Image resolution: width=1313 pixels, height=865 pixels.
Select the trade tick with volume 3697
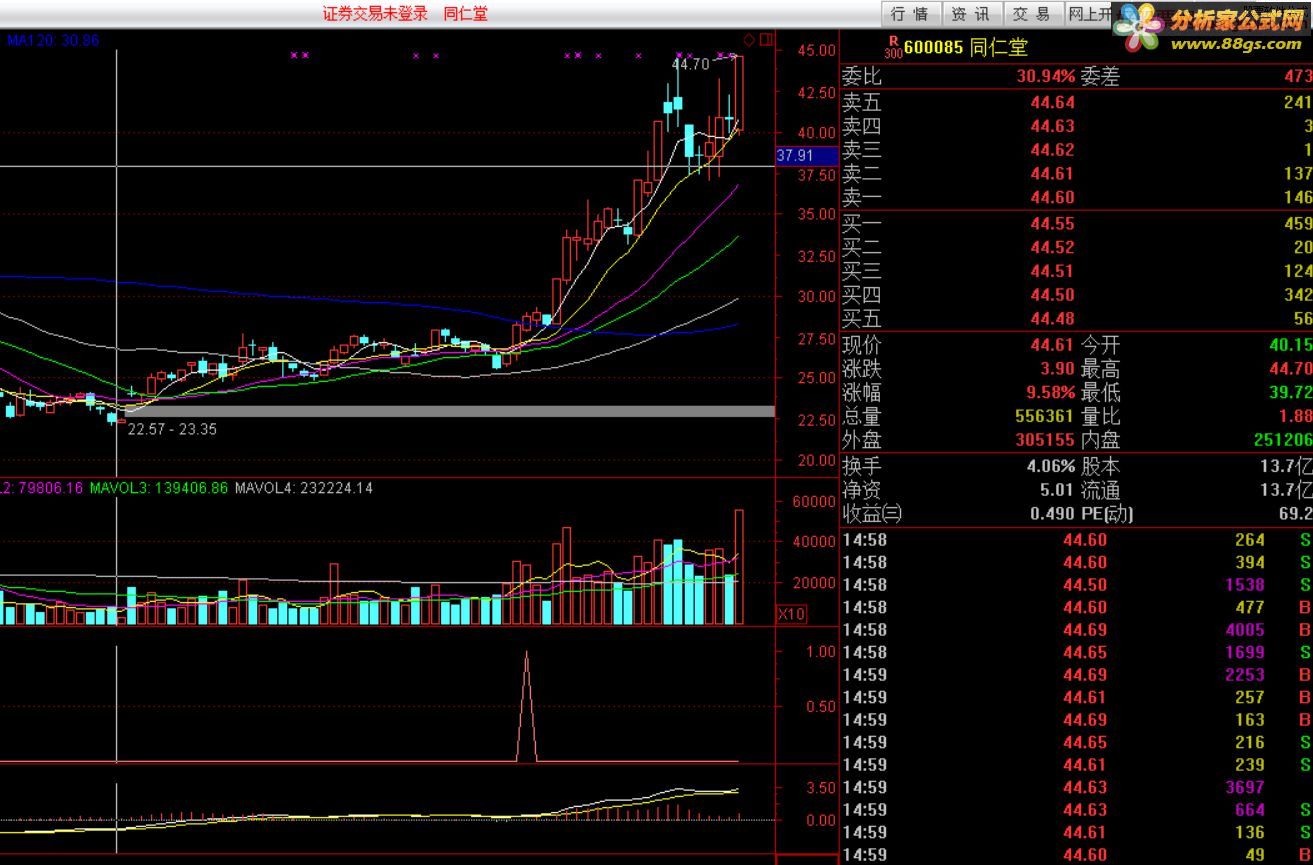tap(1077, 788)
